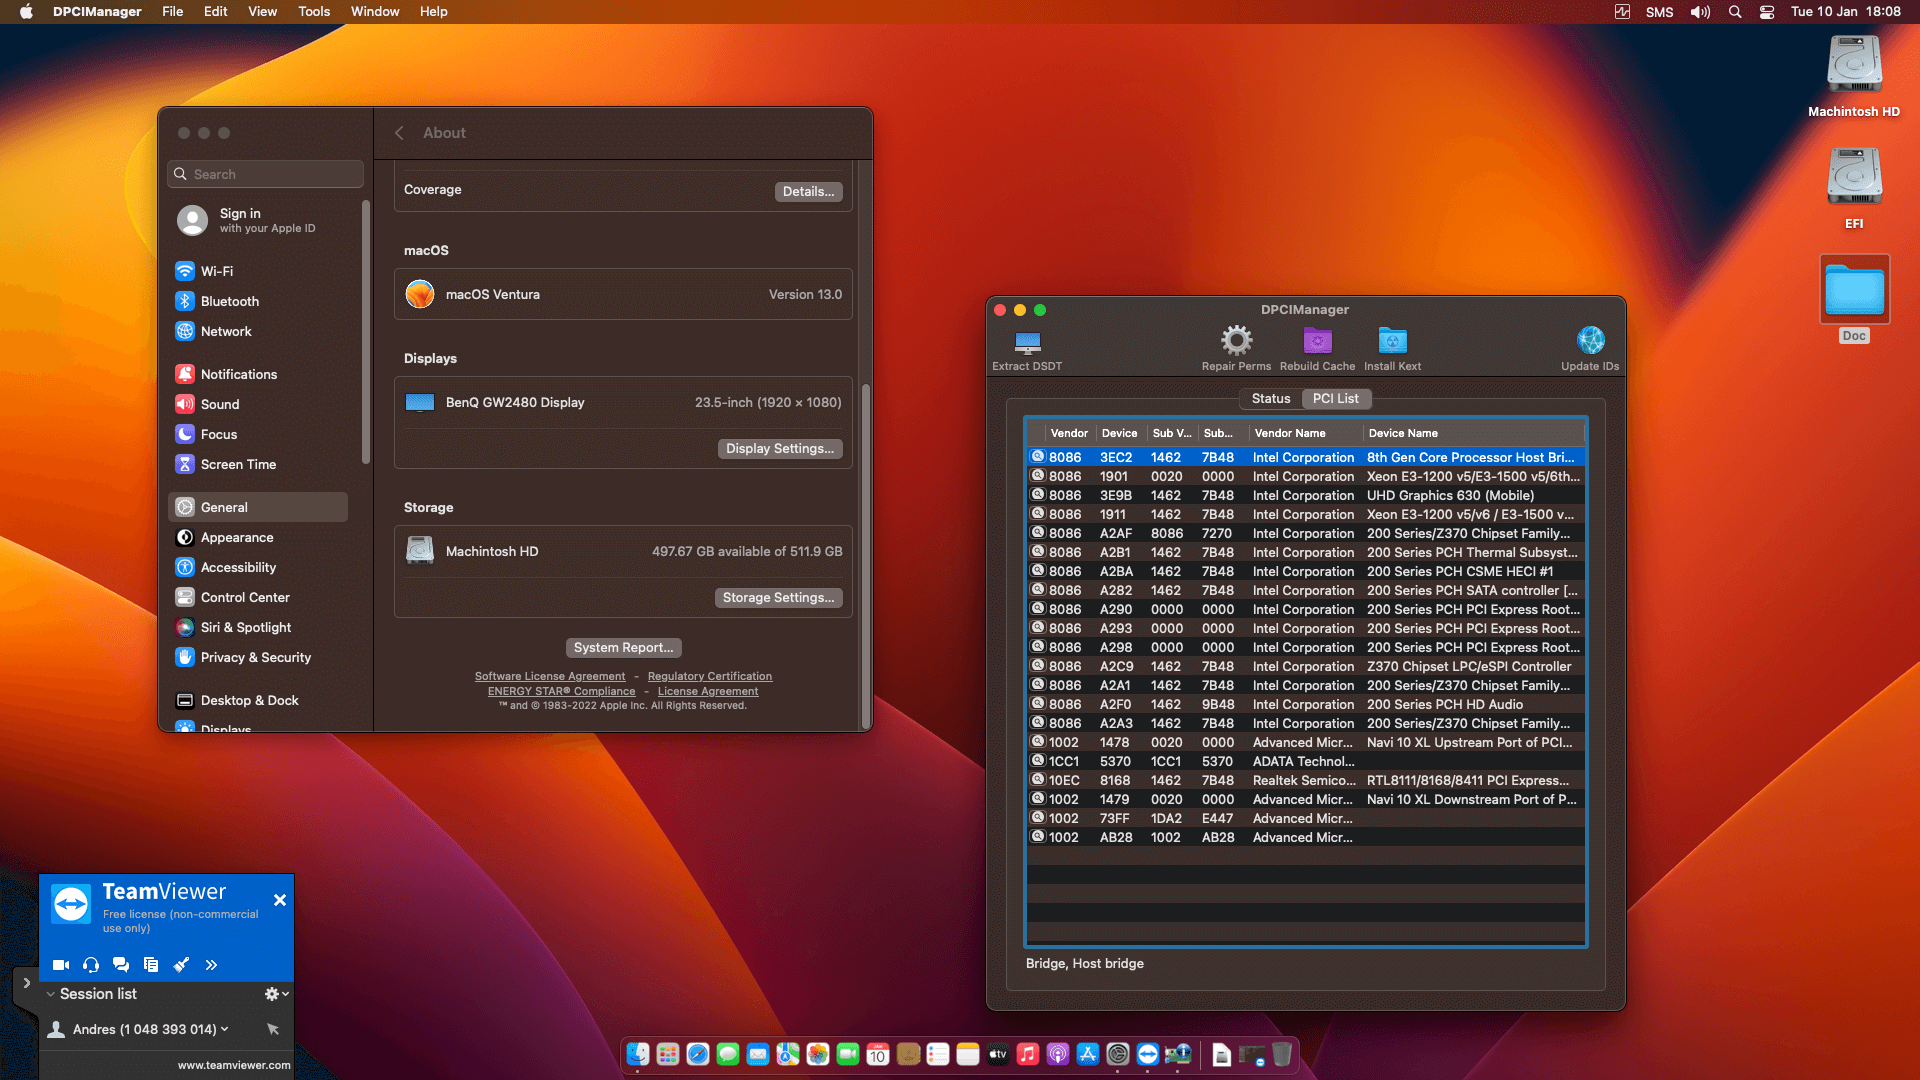Click the System Report button

click(x=623, y=647)
